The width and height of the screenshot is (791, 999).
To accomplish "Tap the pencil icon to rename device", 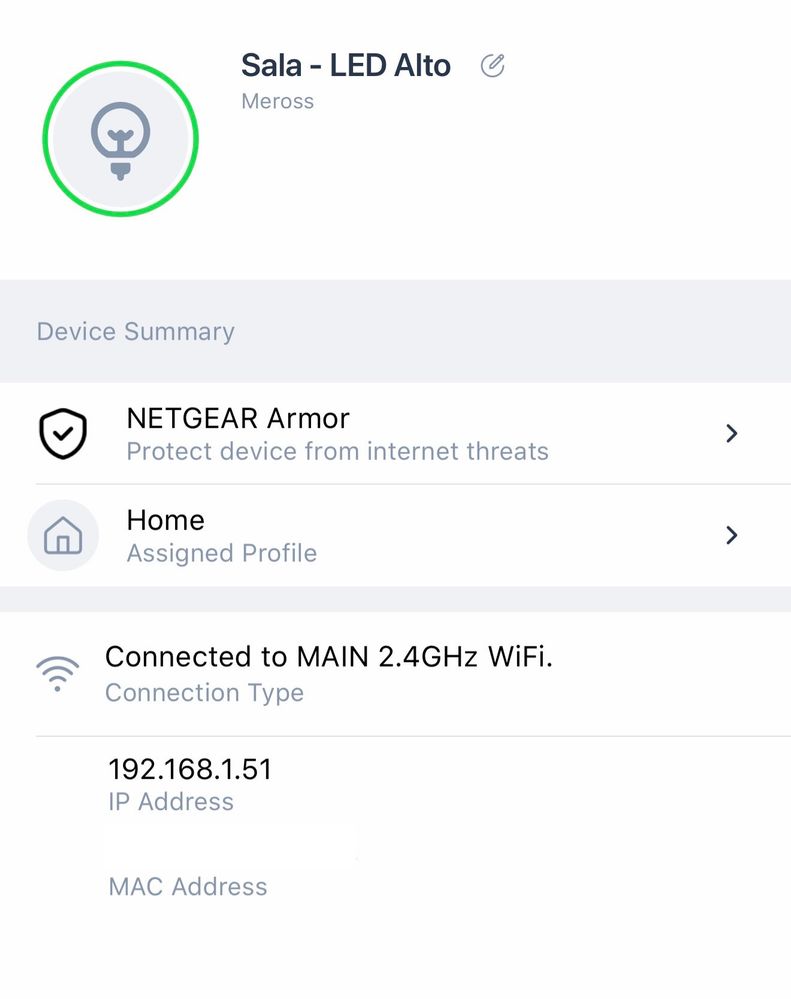I will click(x=492, y=66).
